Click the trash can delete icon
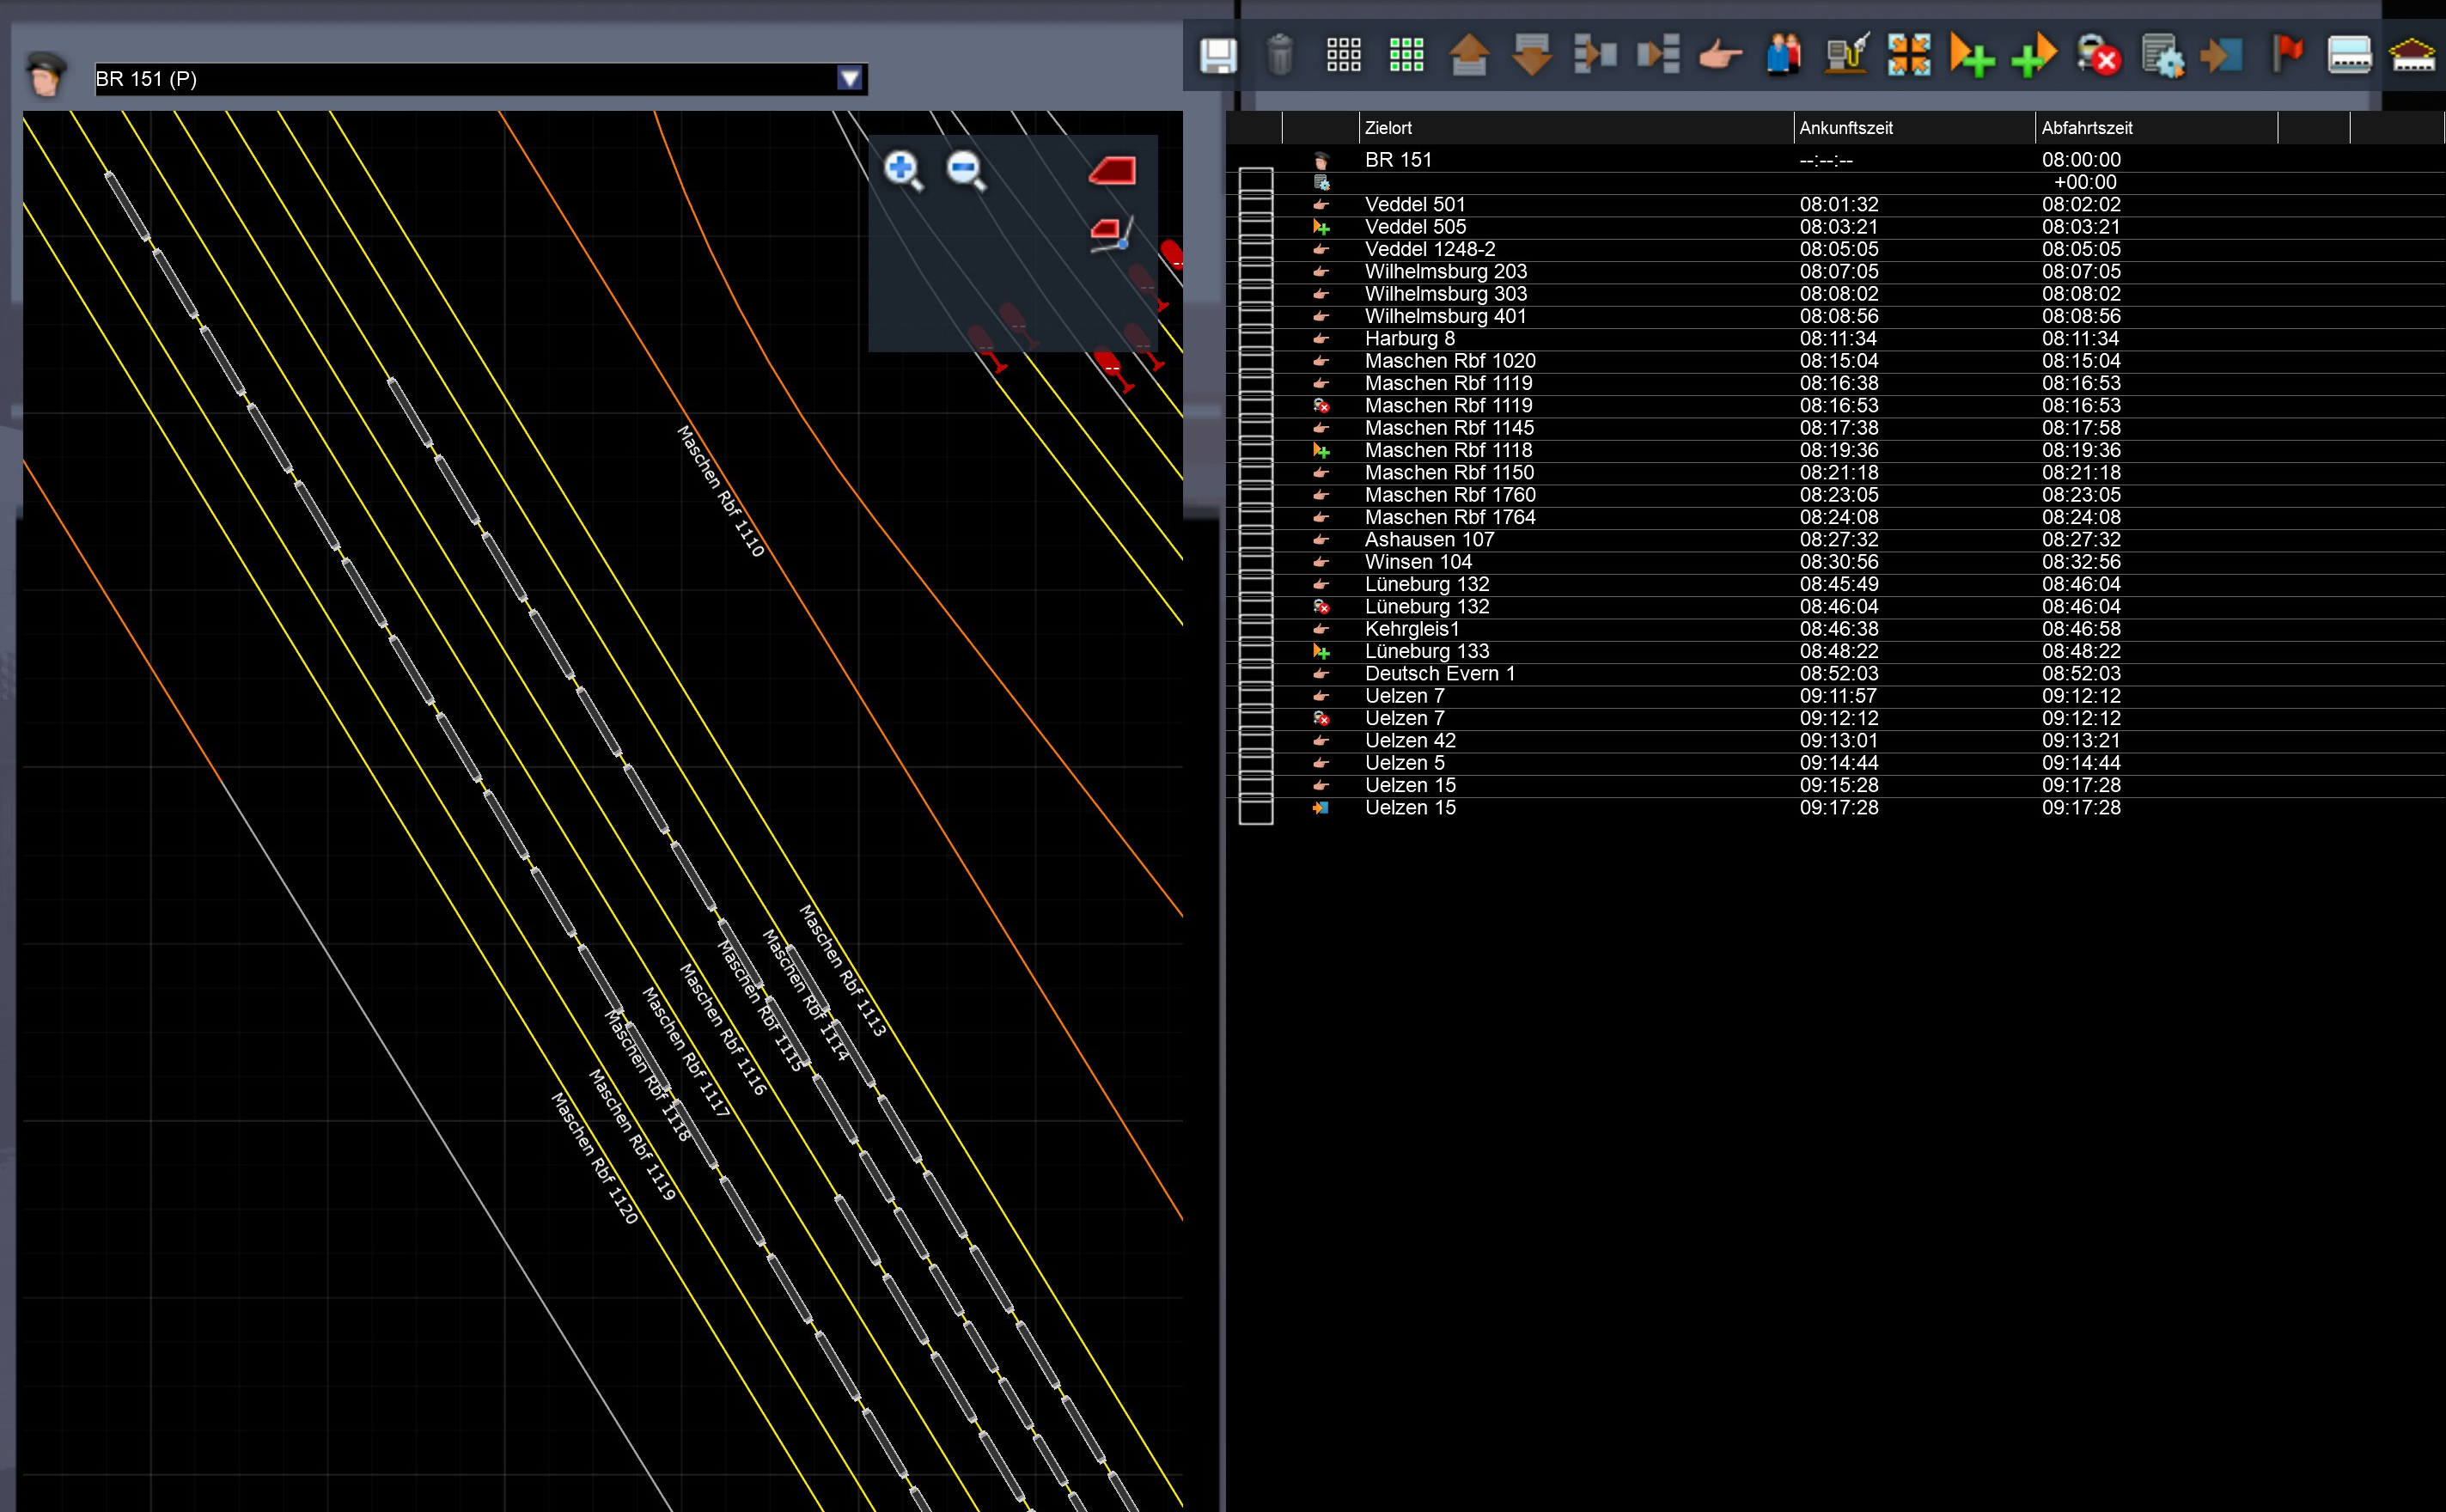 (x=1280, y=56)
